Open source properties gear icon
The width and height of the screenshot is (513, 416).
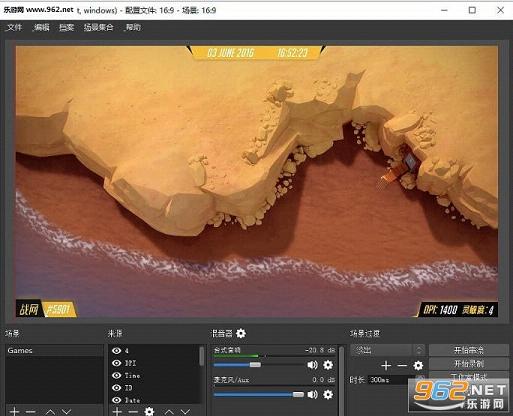point(149,412)
